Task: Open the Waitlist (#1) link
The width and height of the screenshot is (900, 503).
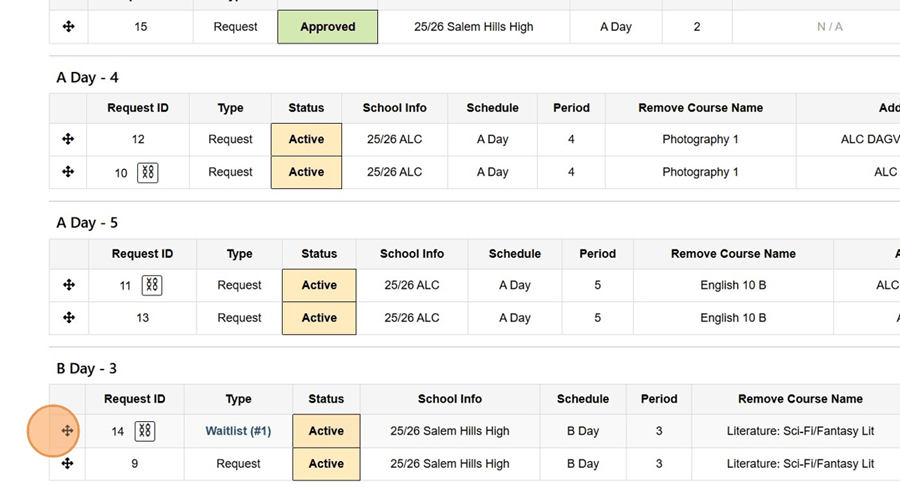Action: pyautogui.click(x=238, y=431)
